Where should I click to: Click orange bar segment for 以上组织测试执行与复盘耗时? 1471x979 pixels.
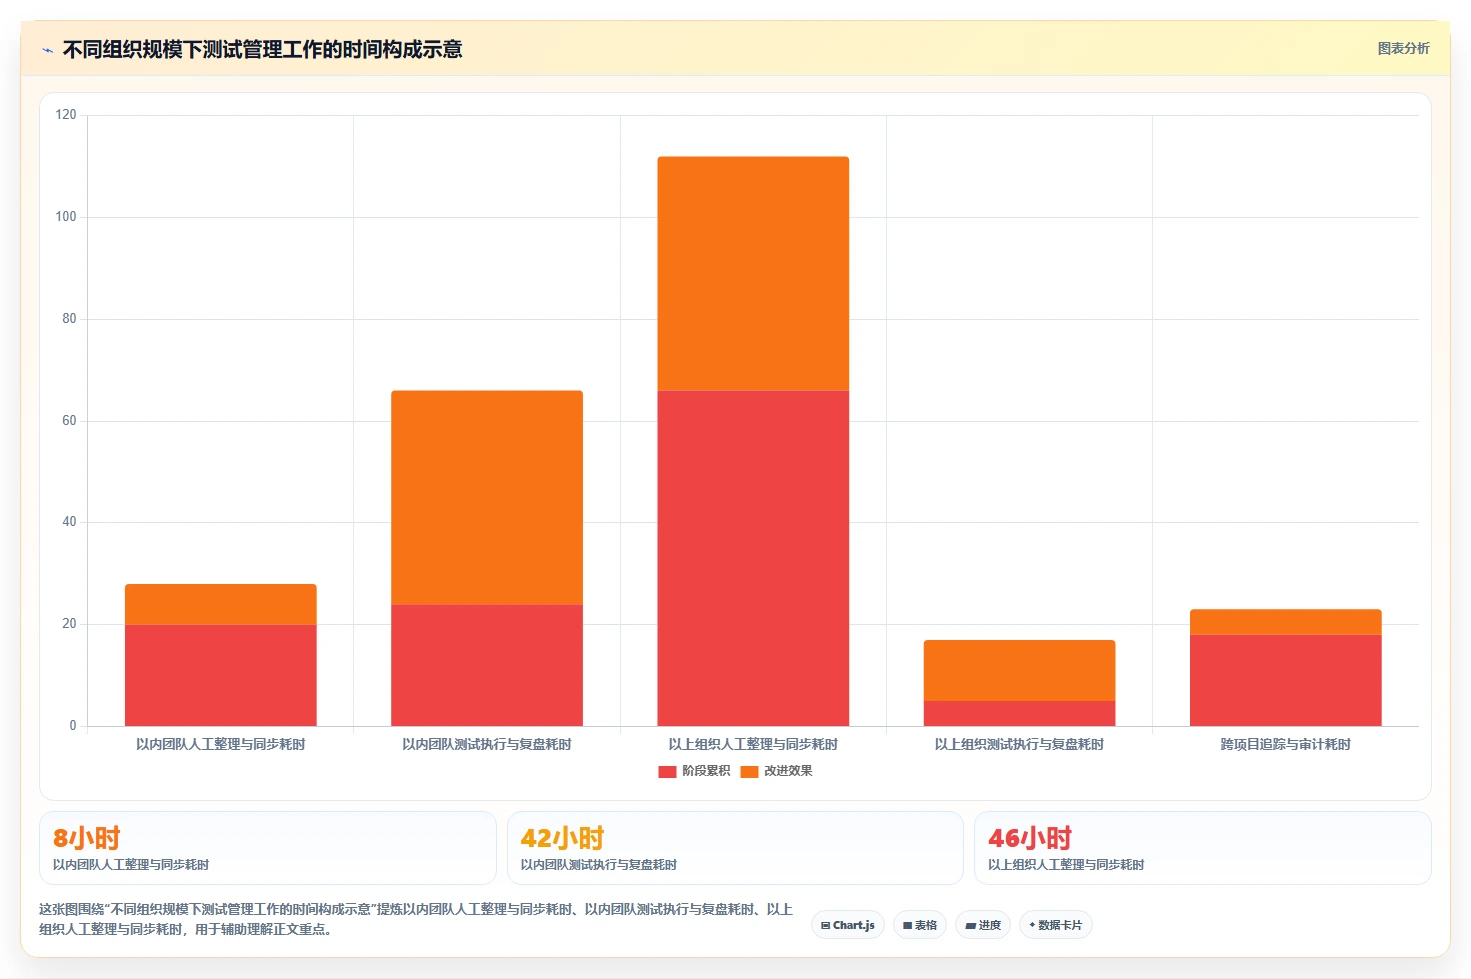[1019, 670]
